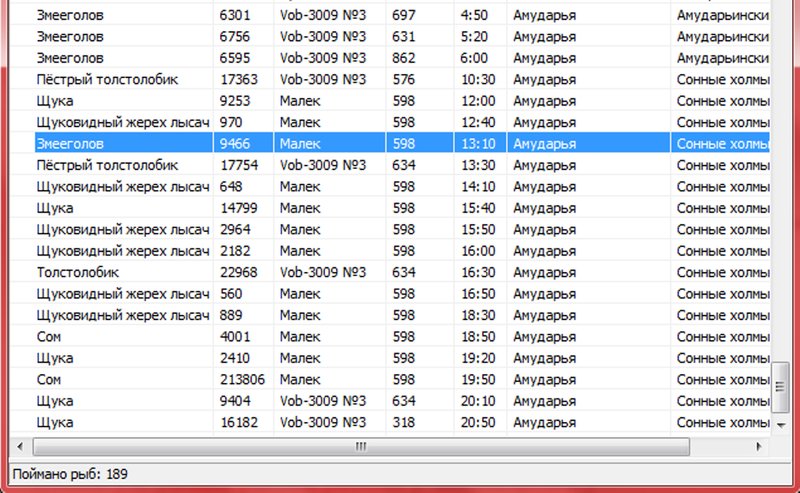Image resolution: width=800 pixels, height=493 pixels.
Task: Click the weight cell 17754
Action: point(239,165)
